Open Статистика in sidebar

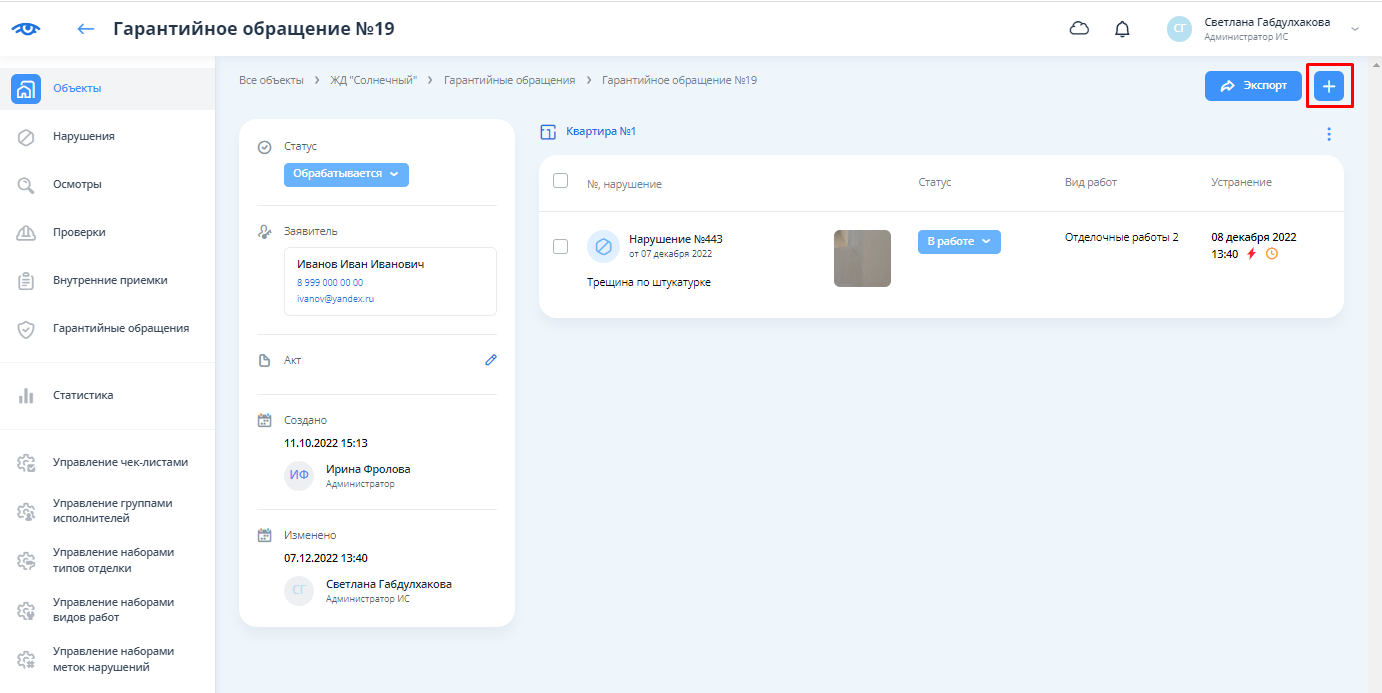click(x=82, y=395)
